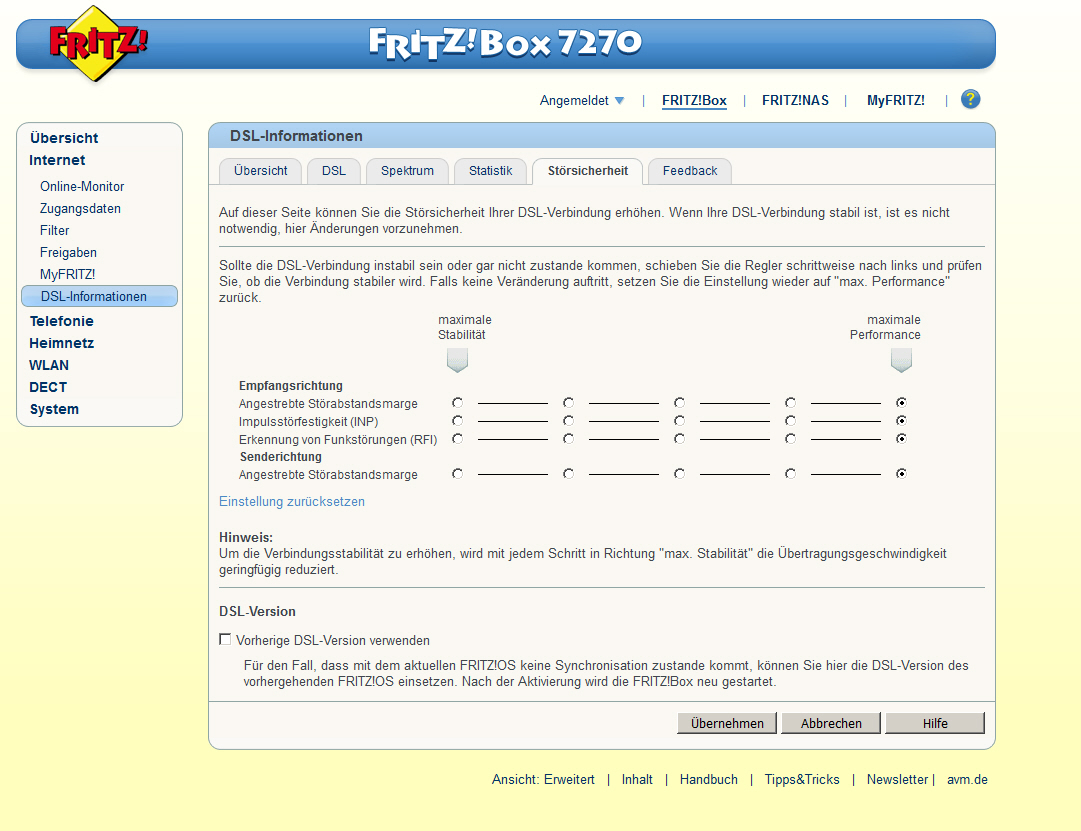Select second step for Funkstörungen (RFI)

pyautogui.click(x=568, y=439)
